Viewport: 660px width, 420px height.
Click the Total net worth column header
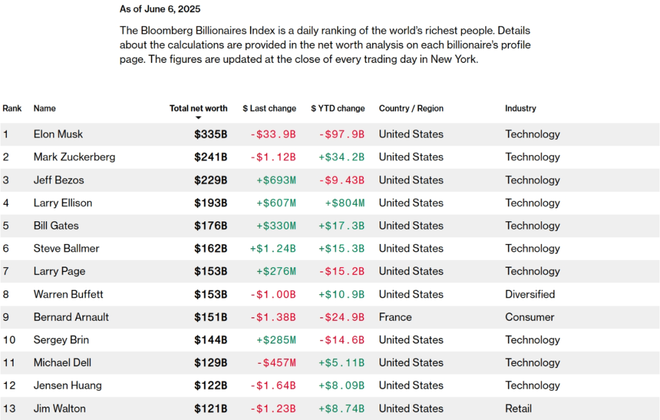click(198, 108)
